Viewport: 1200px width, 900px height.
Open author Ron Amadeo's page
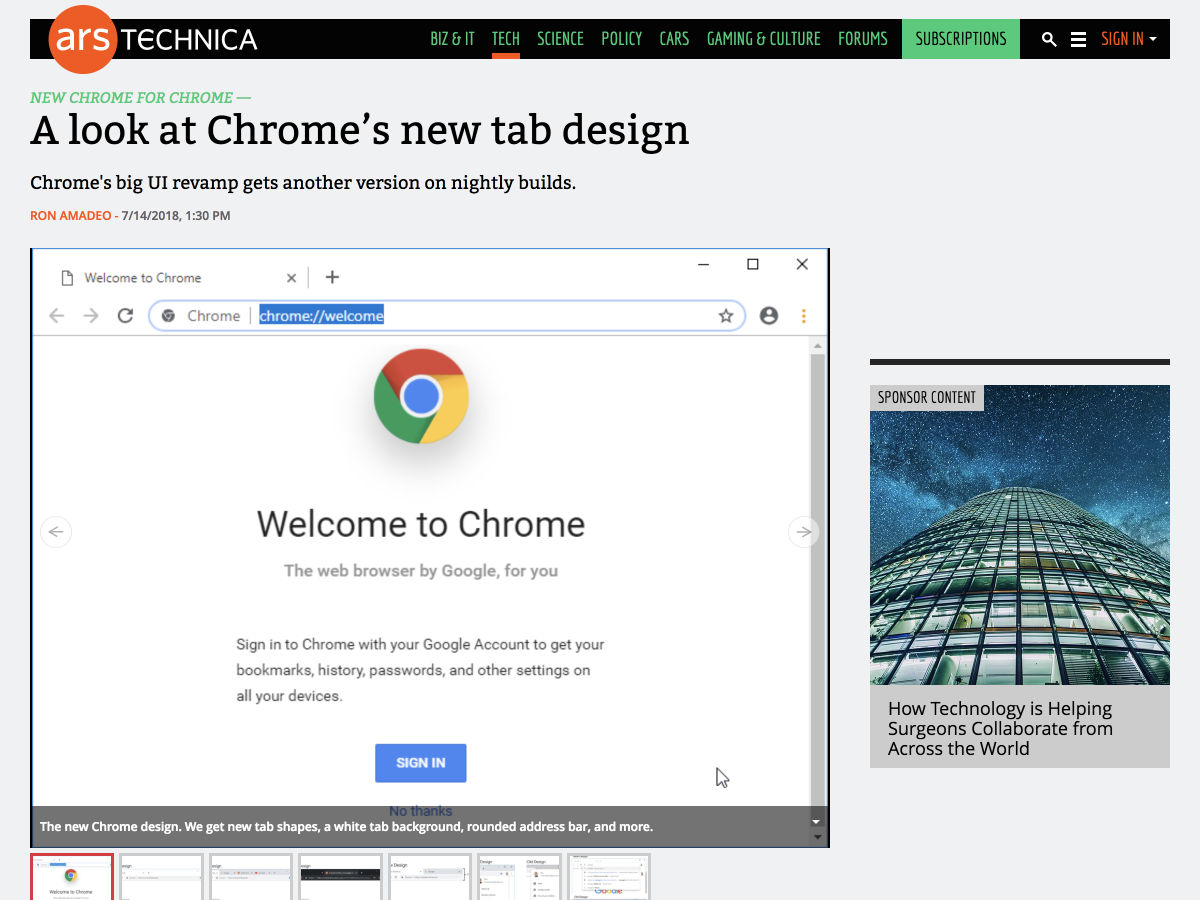coord(71,216)
